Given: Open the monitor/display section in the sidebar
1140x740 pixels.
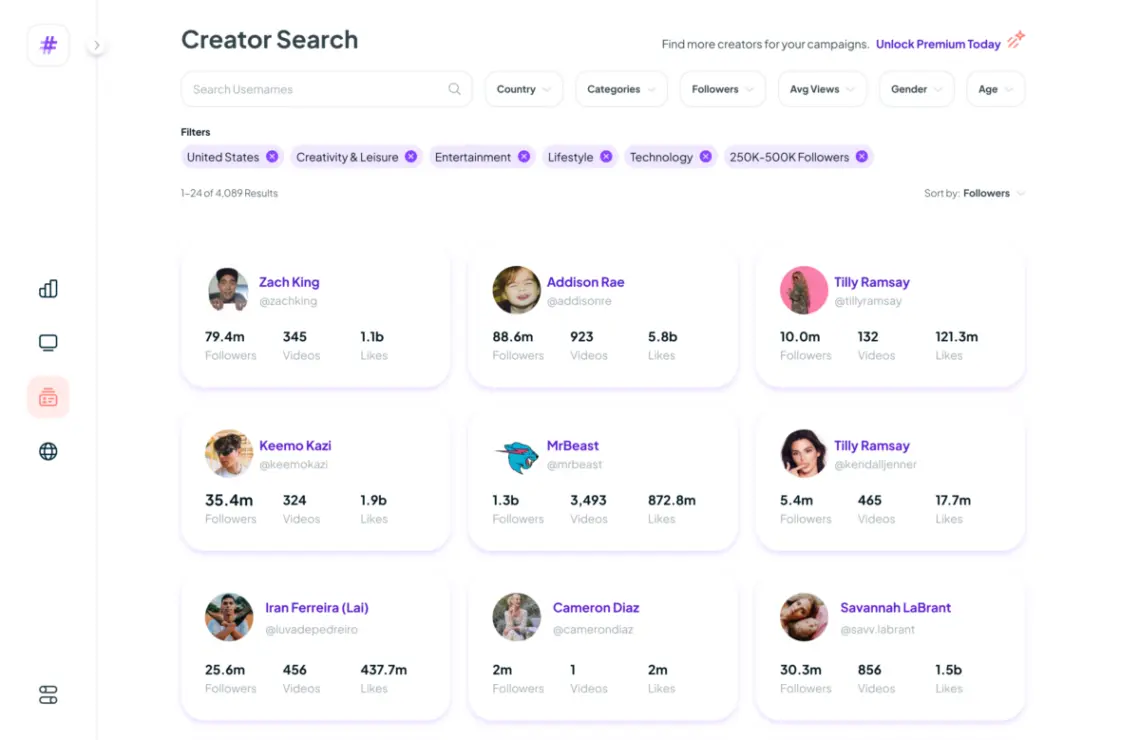Looking at the screenshot, I should (x=47, y=342).
